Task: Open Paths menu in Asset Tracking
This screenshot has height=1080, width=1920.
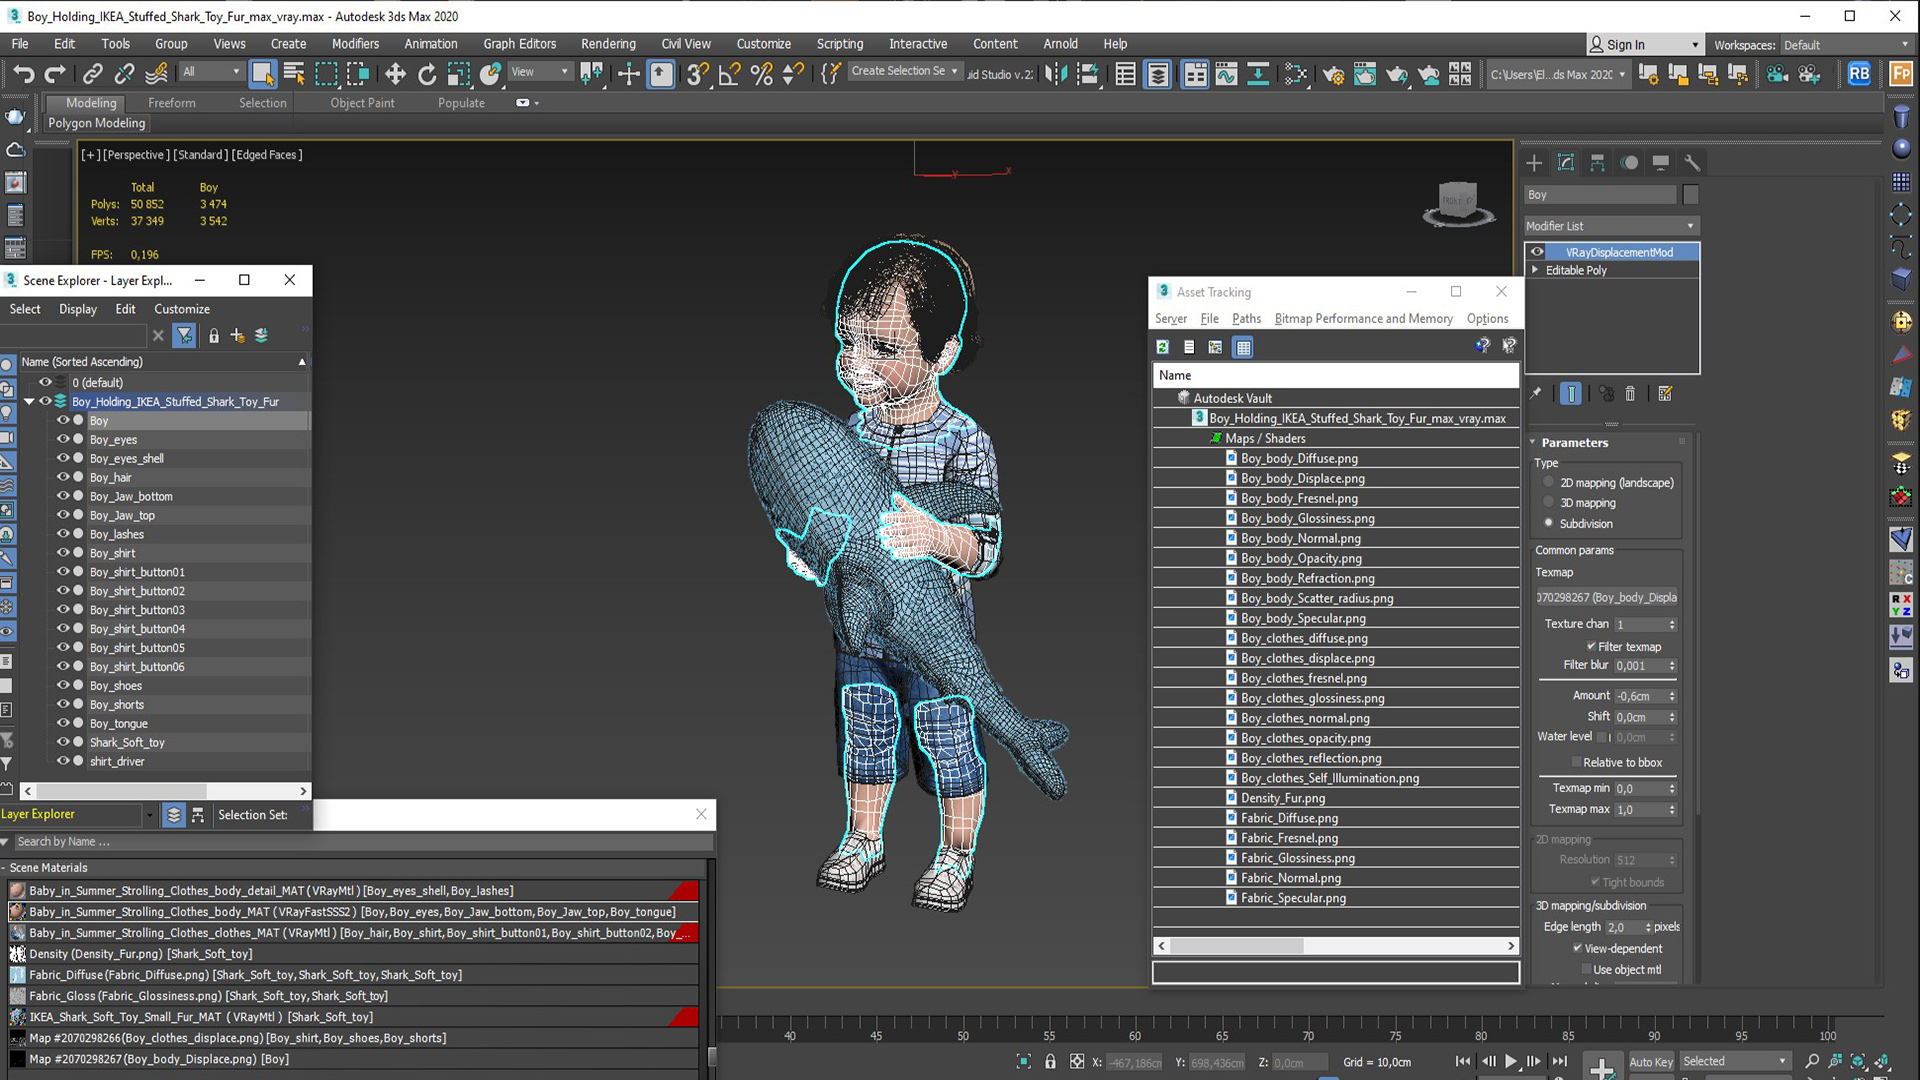Action: pyautogui.click(x=1246, y=318)
